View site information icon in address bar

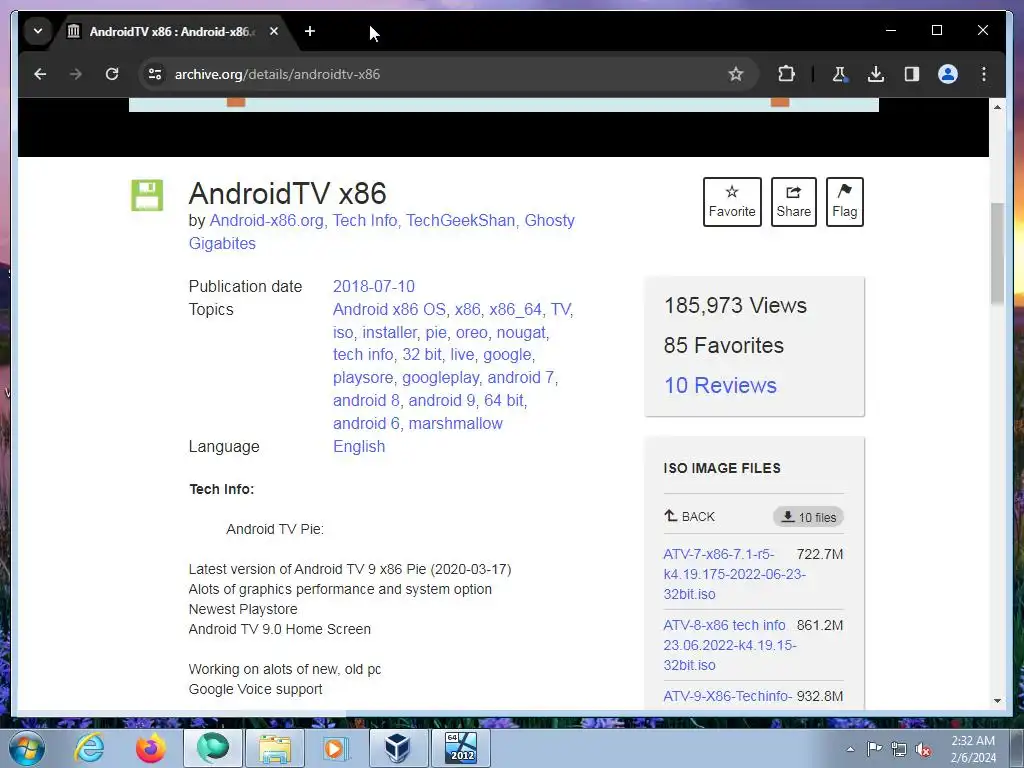(x=155, y=74)
